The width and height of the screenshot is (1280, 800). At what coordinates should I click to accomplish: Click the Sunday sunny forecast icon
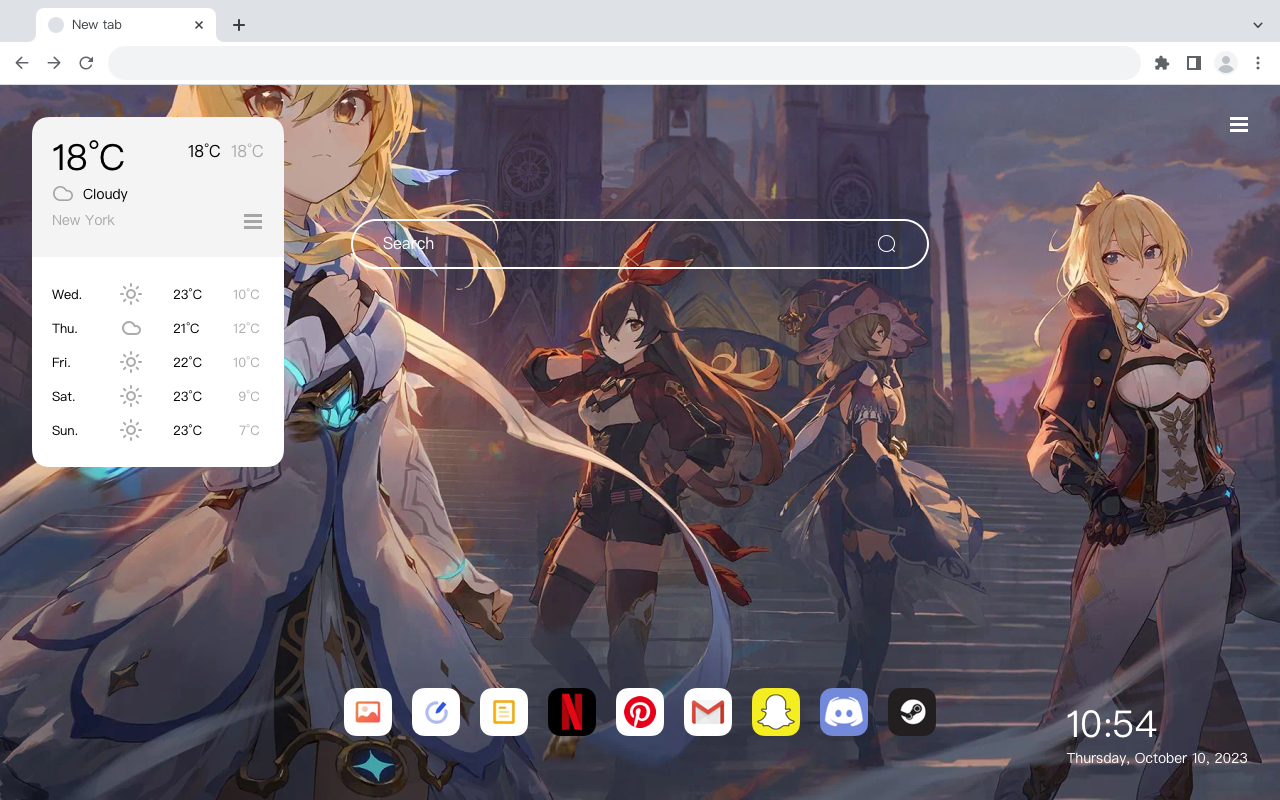tap(131, 430)
